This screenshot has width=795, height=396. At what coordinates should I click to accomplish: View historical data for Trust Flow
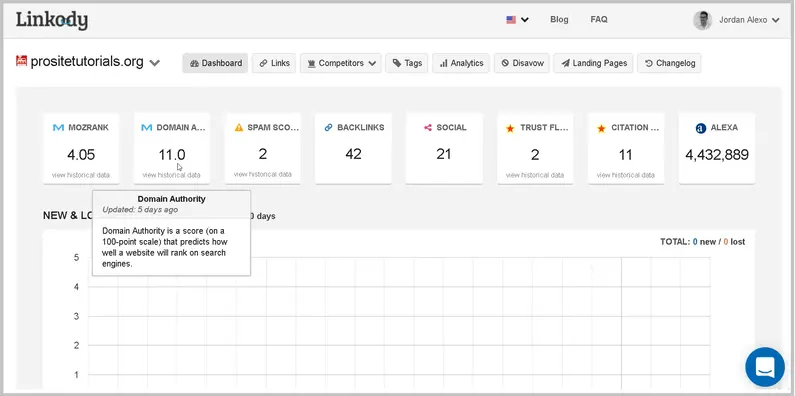(x=535, y=175)
